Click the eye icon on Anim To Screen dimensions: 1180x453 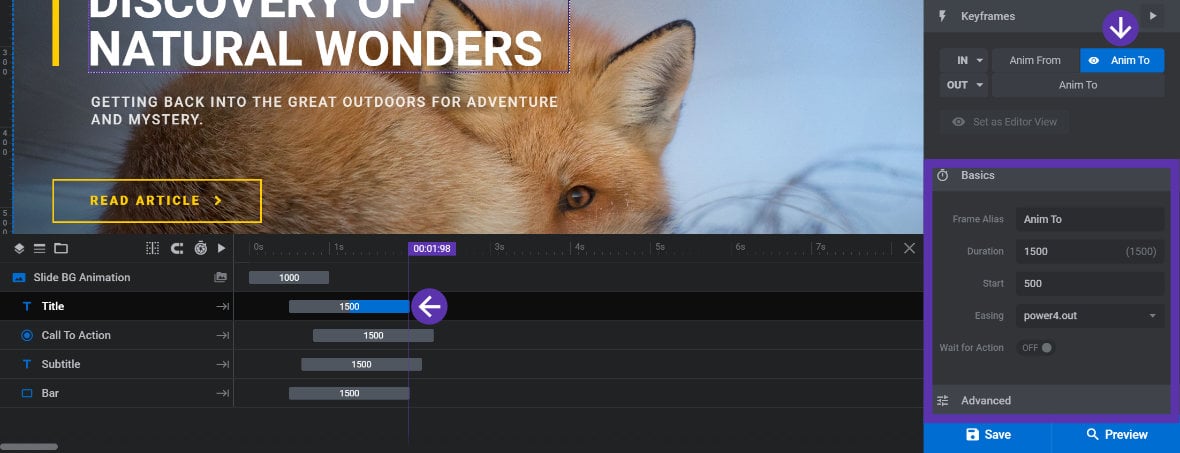(x=1094, y=60)
